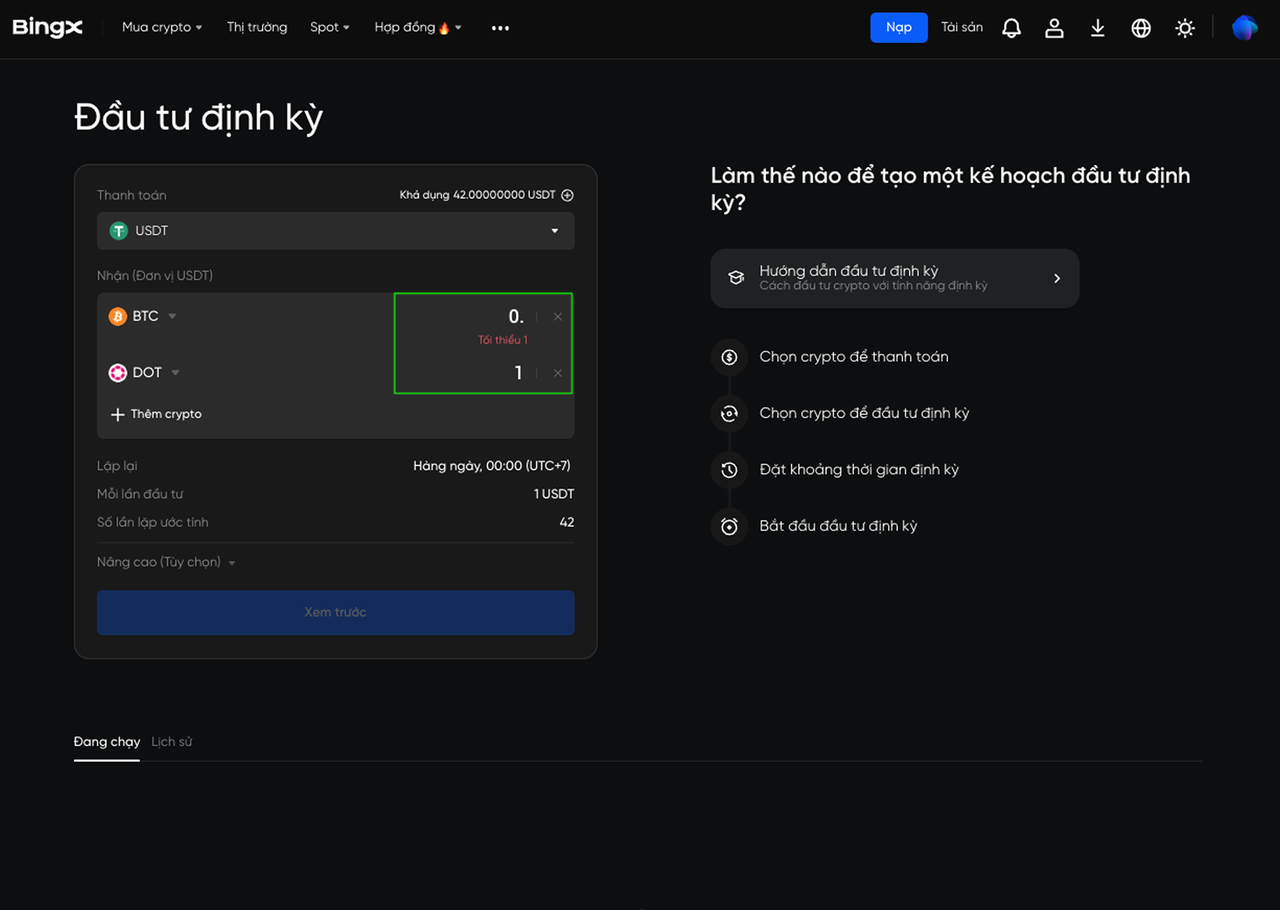The image size is (1280, 910).
Task: Open the language globe icon
Action: point(1141,28)
